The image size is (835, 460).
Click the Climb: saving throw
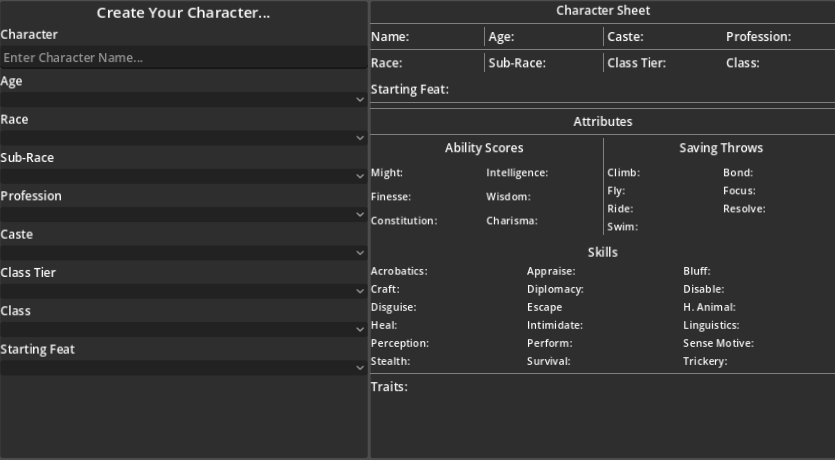pyautogui.click(x=624, y=172)
